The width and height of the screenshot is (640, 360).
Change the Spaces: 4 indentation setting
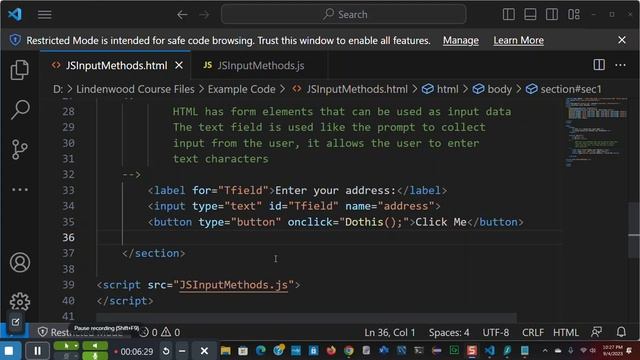[x=449, y=332]
